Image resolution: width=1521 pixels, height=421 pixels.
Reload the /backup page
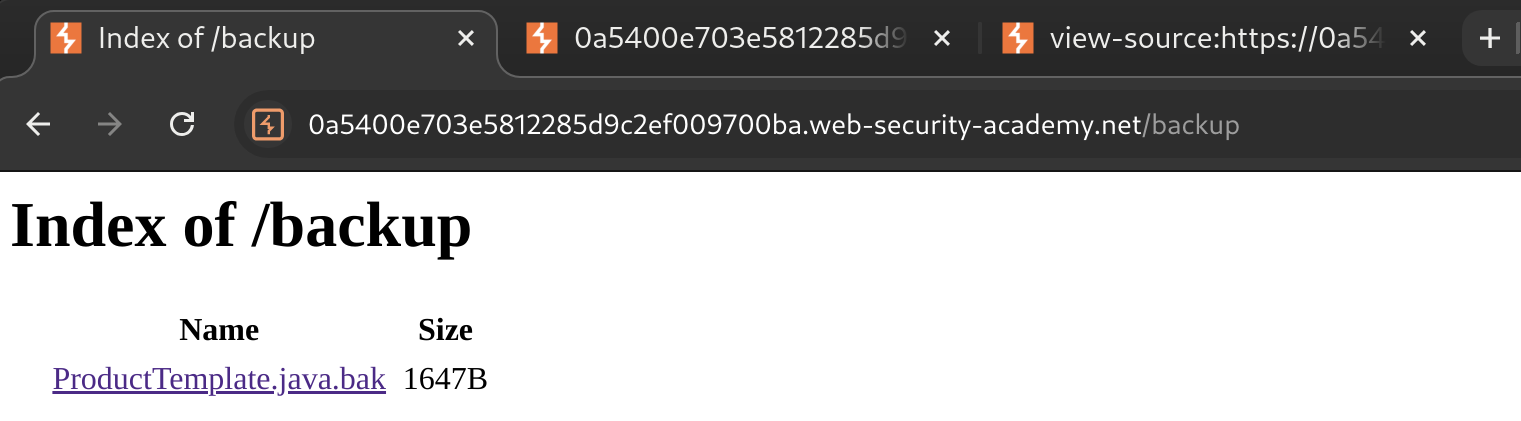[182, 124]
